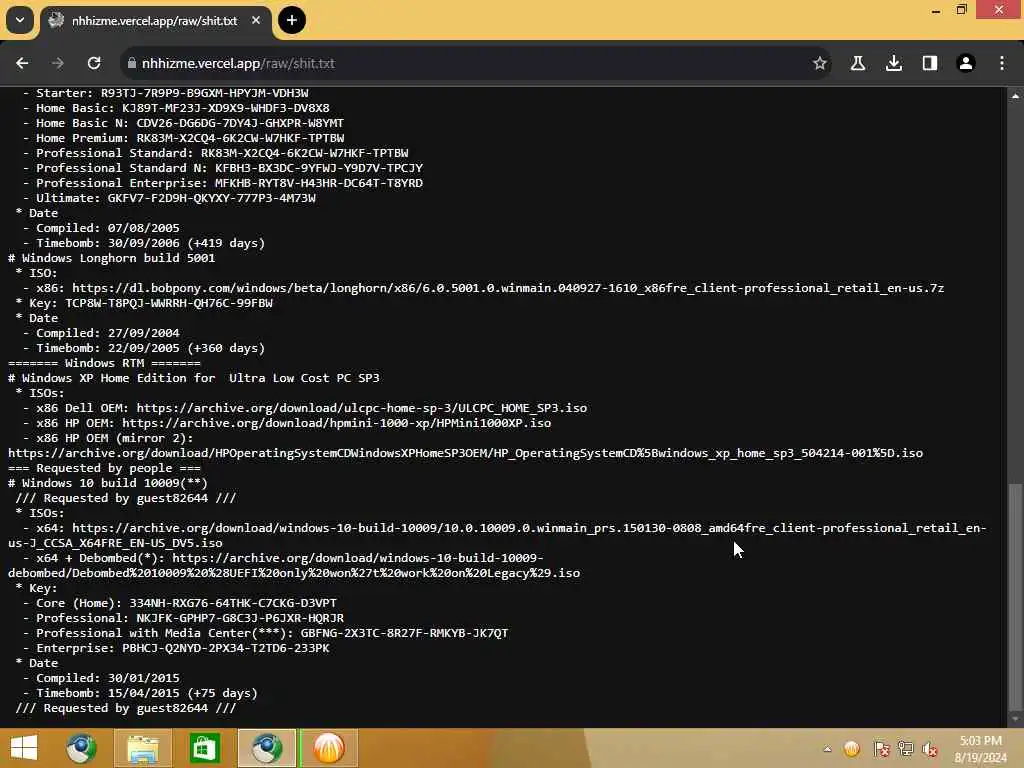Click the '======= Windows RTM =======' heading
Image resolution: width=1024 pixels, height=768 pixels.
(104, 363)
